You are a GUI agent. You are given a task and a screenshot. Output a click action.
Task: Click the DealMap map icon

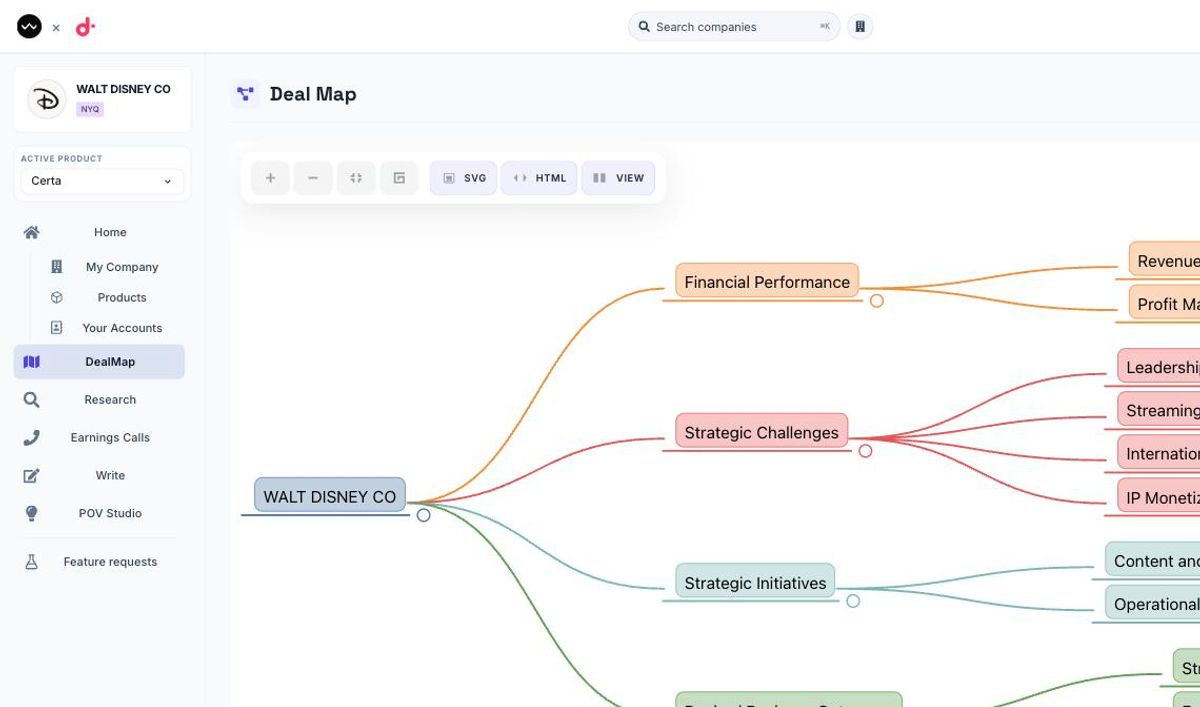point(31,362)
